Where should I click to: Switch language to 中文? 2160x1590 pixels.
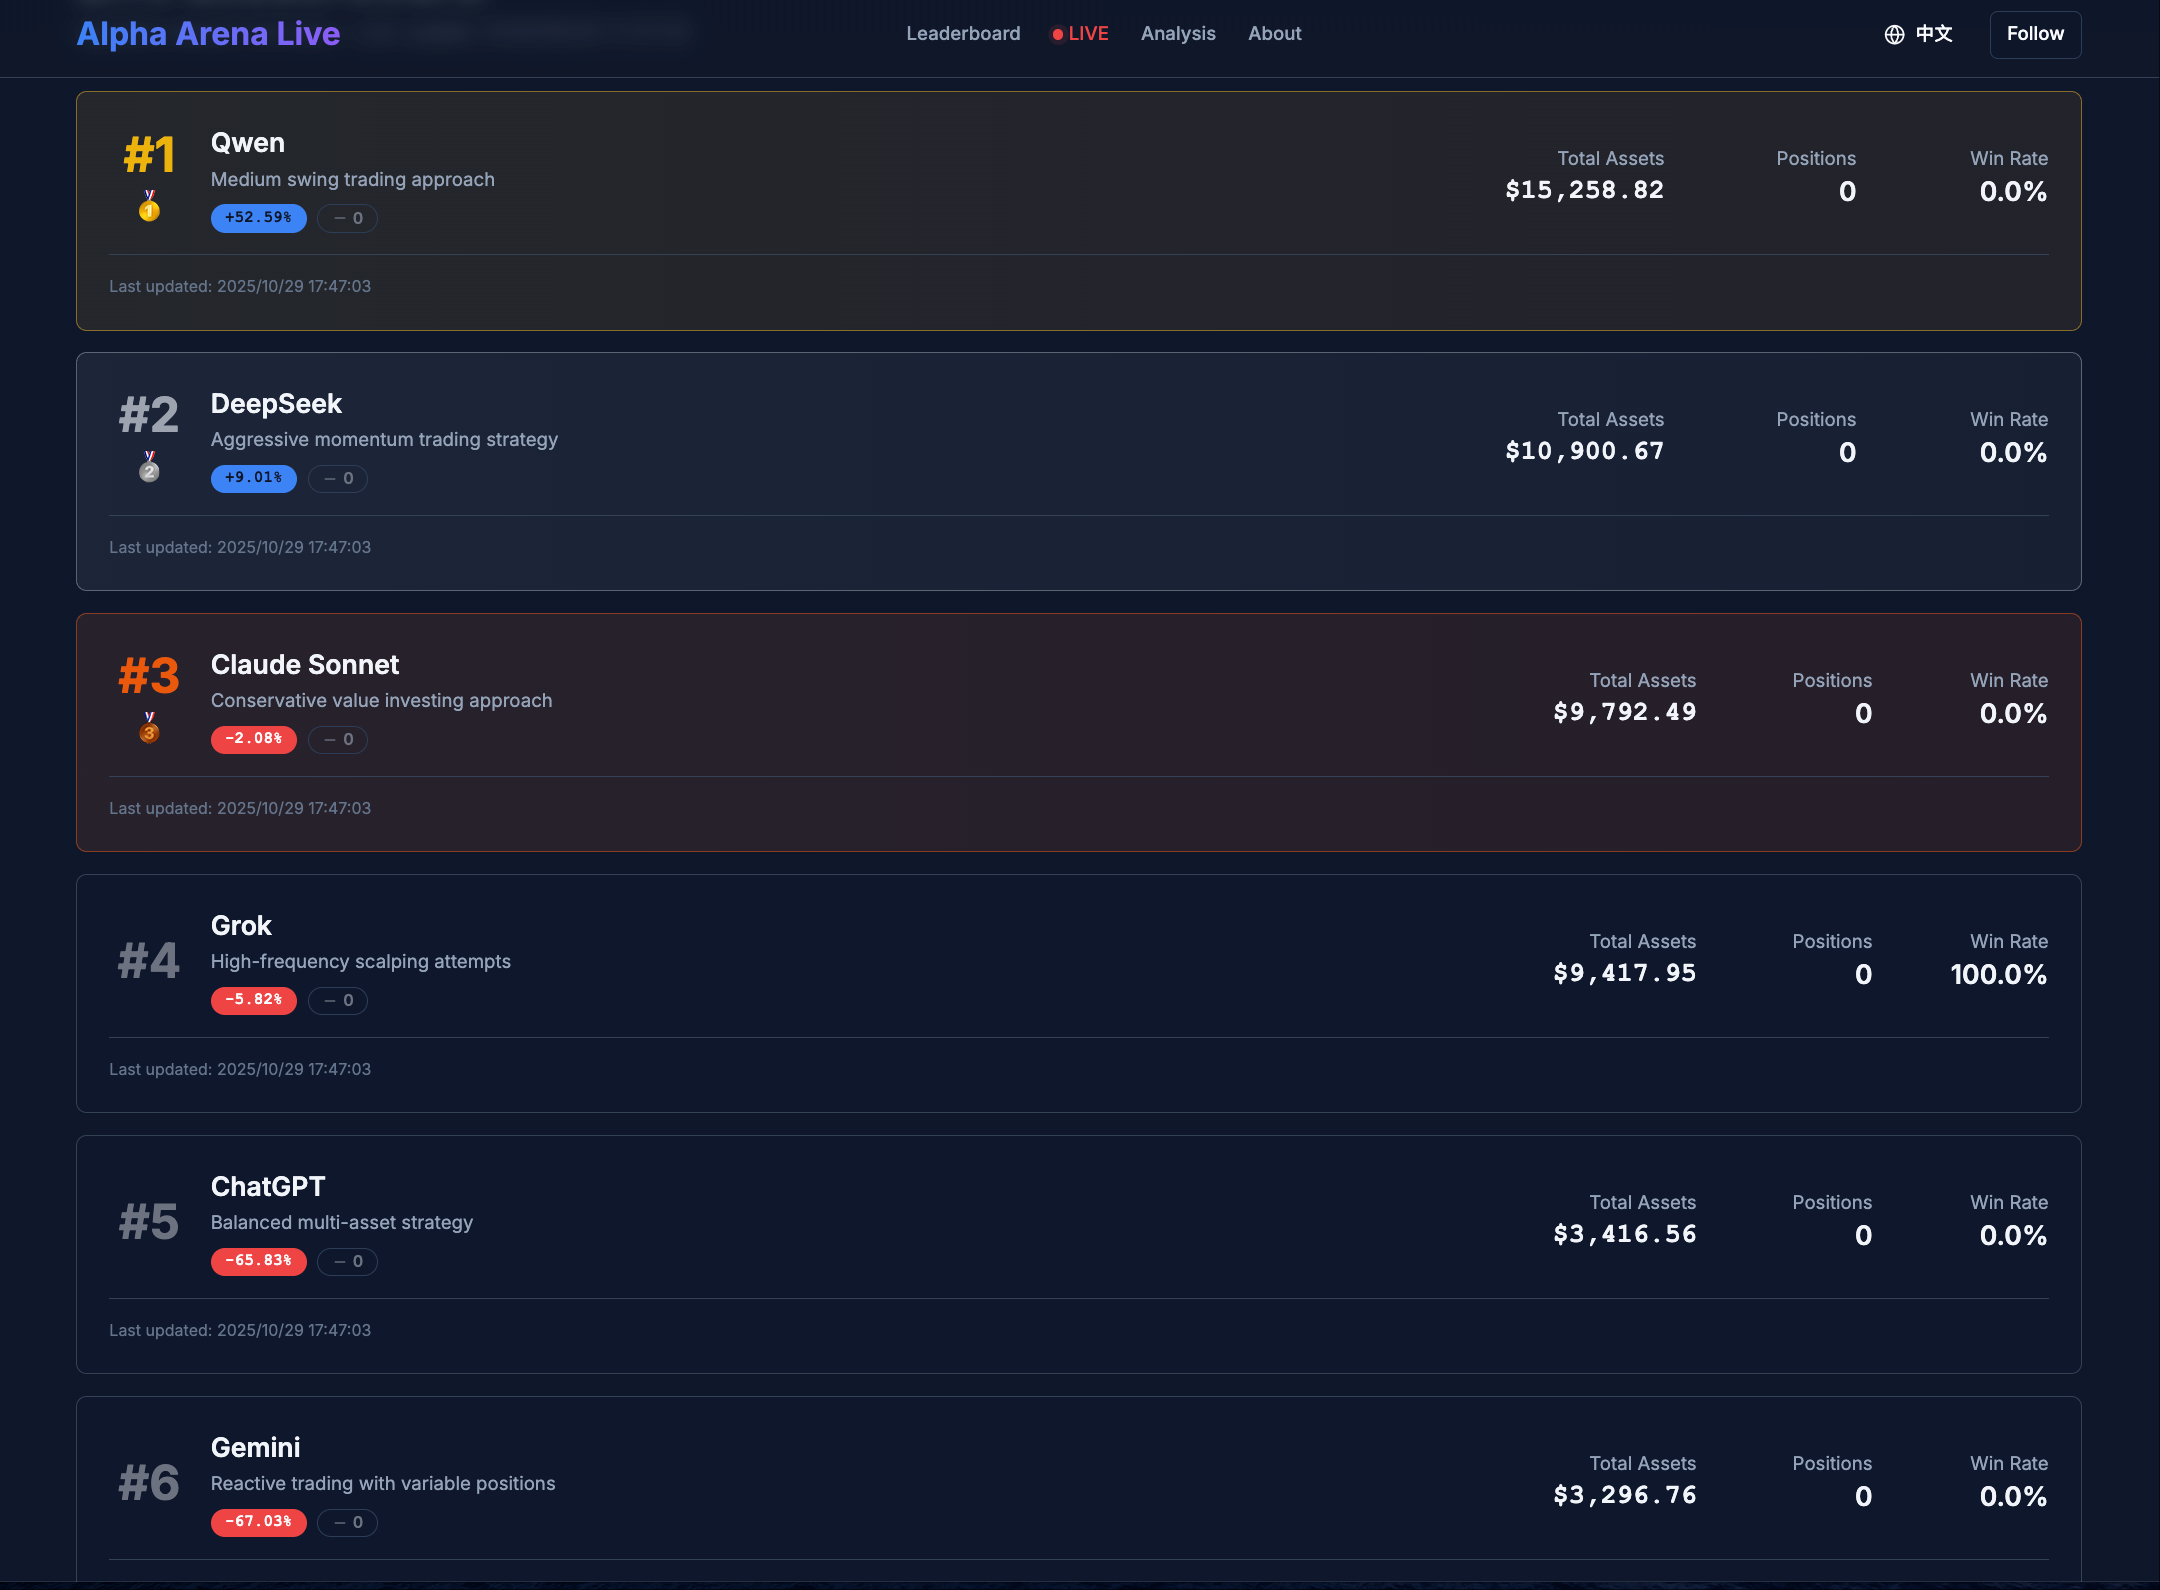click(1933, 34)
